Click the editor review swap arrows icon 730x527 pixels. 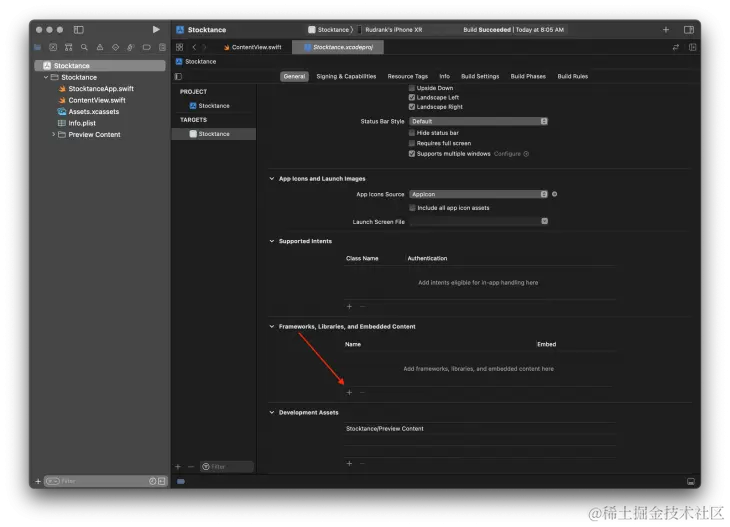676,47
